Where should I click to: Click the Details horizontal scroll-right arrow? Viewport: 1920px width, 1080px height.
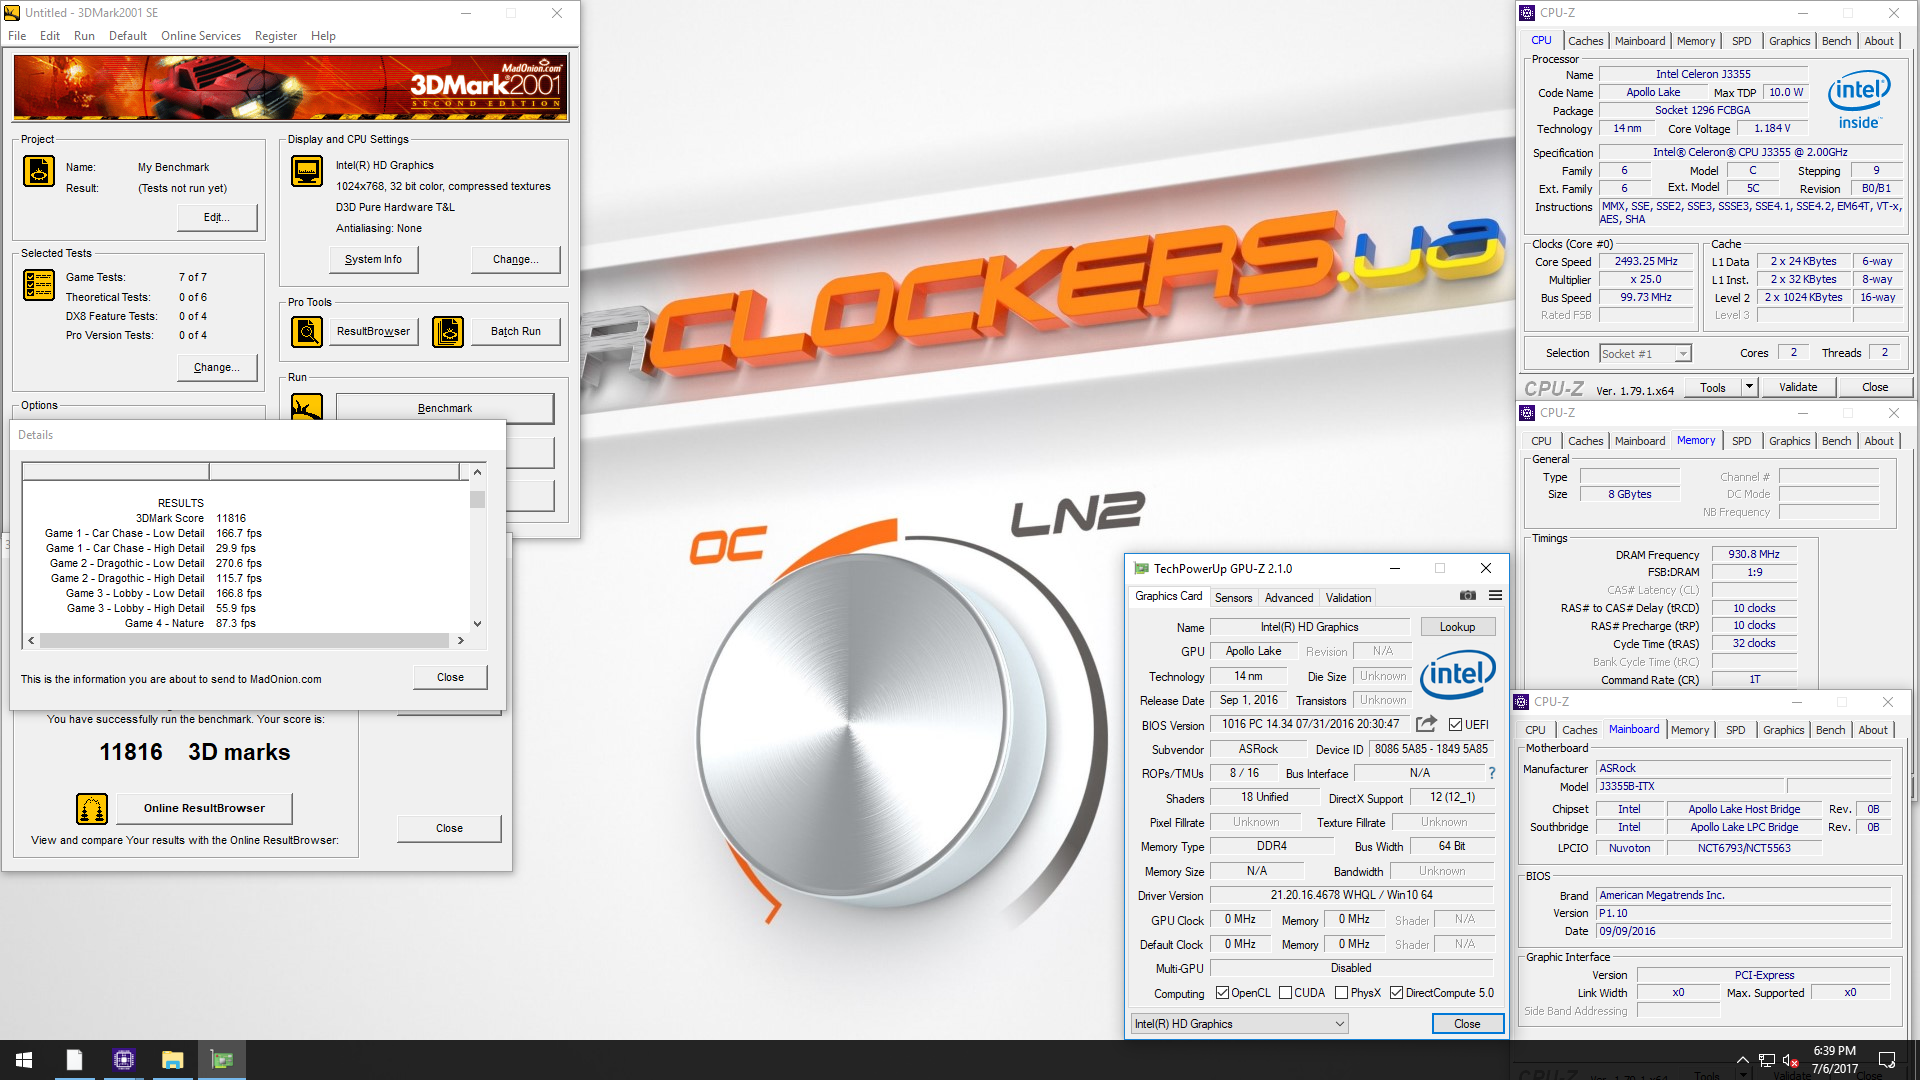(460, 640)
